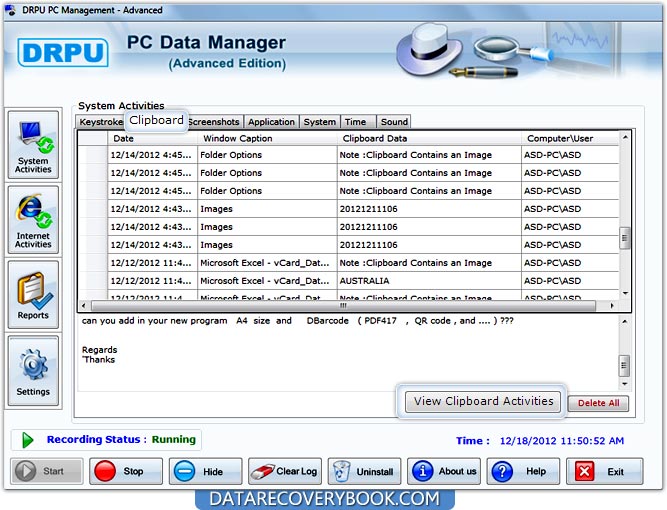Open Help with question mark
Screen dimensions: 667x510
[x=523, y=471]
